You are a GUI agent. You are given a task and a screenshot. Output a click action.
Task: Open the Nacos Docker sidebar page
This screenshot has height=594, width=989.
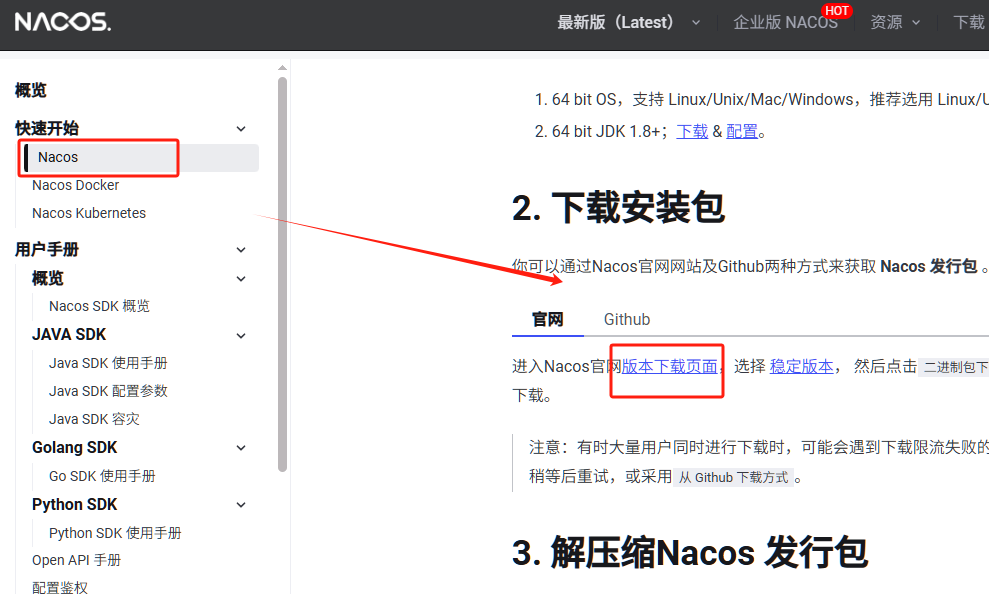tap(75, 185)
